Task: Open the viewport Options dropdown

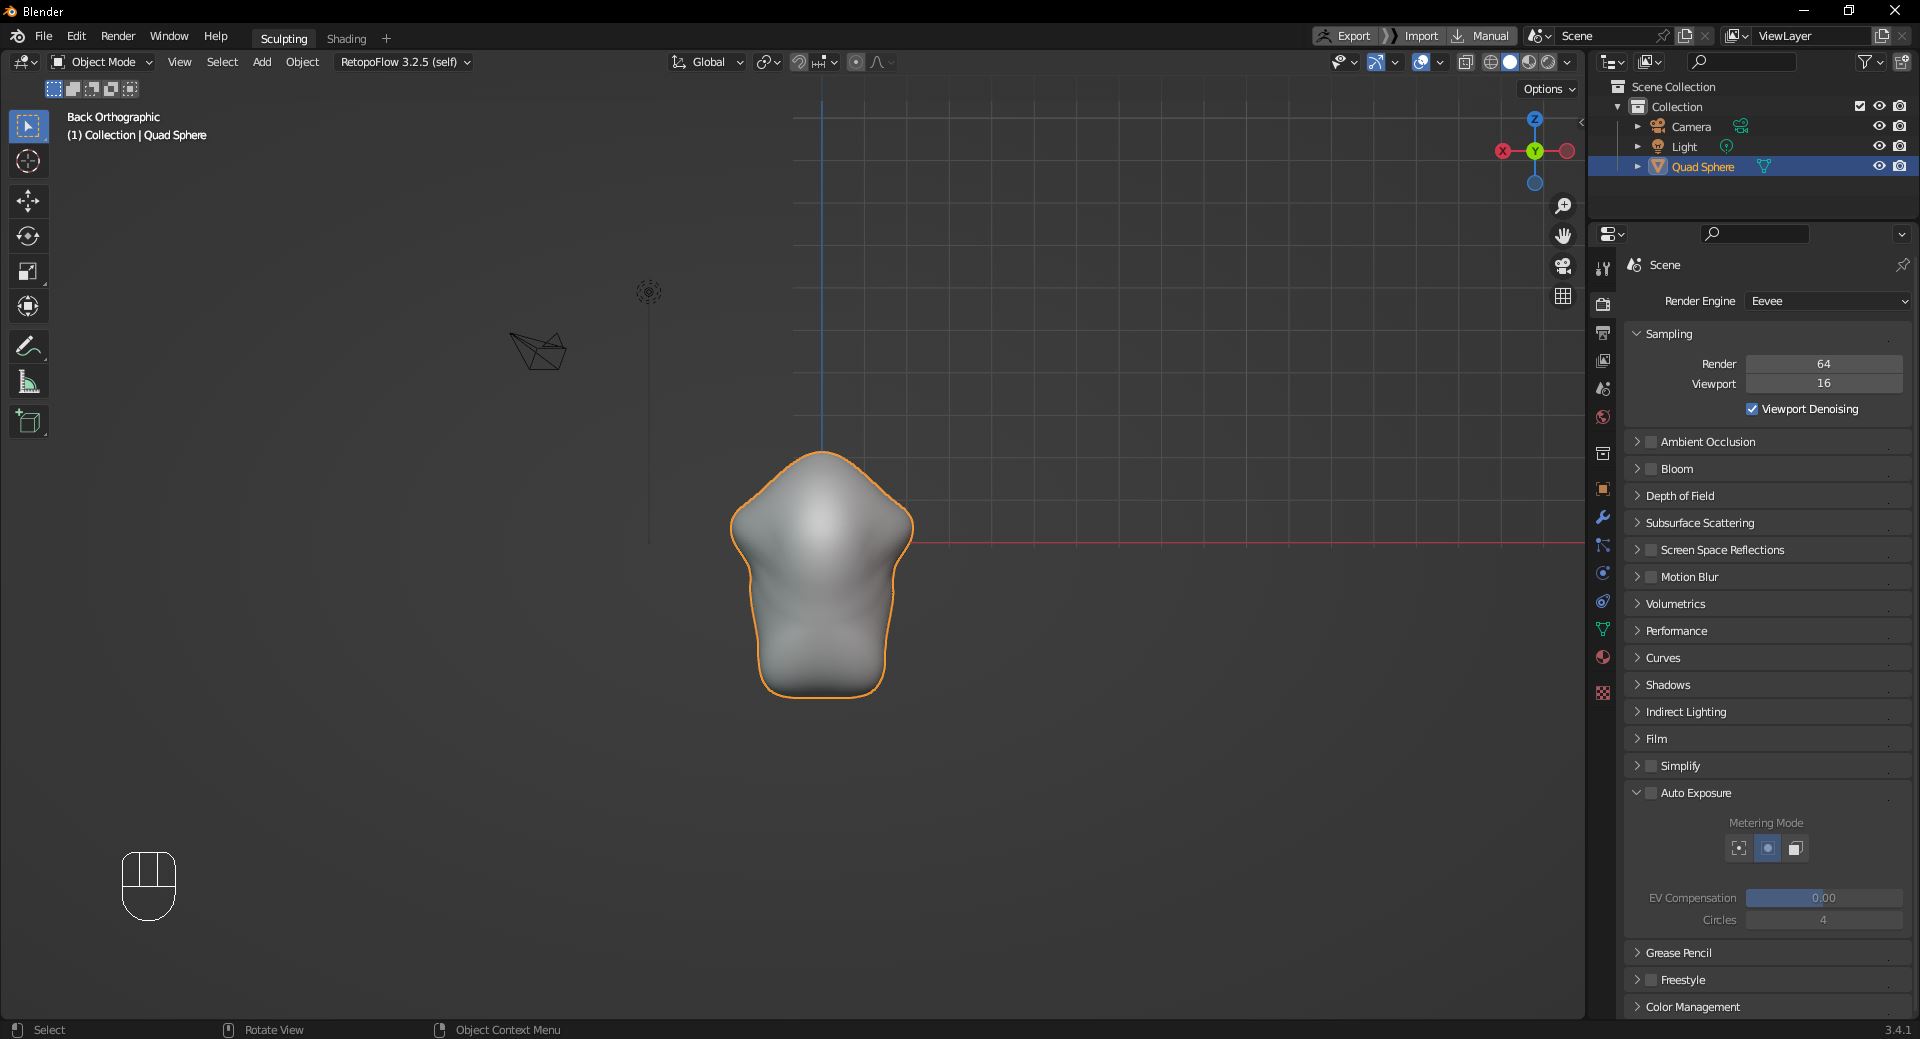Action: (x=1549, y=89)
